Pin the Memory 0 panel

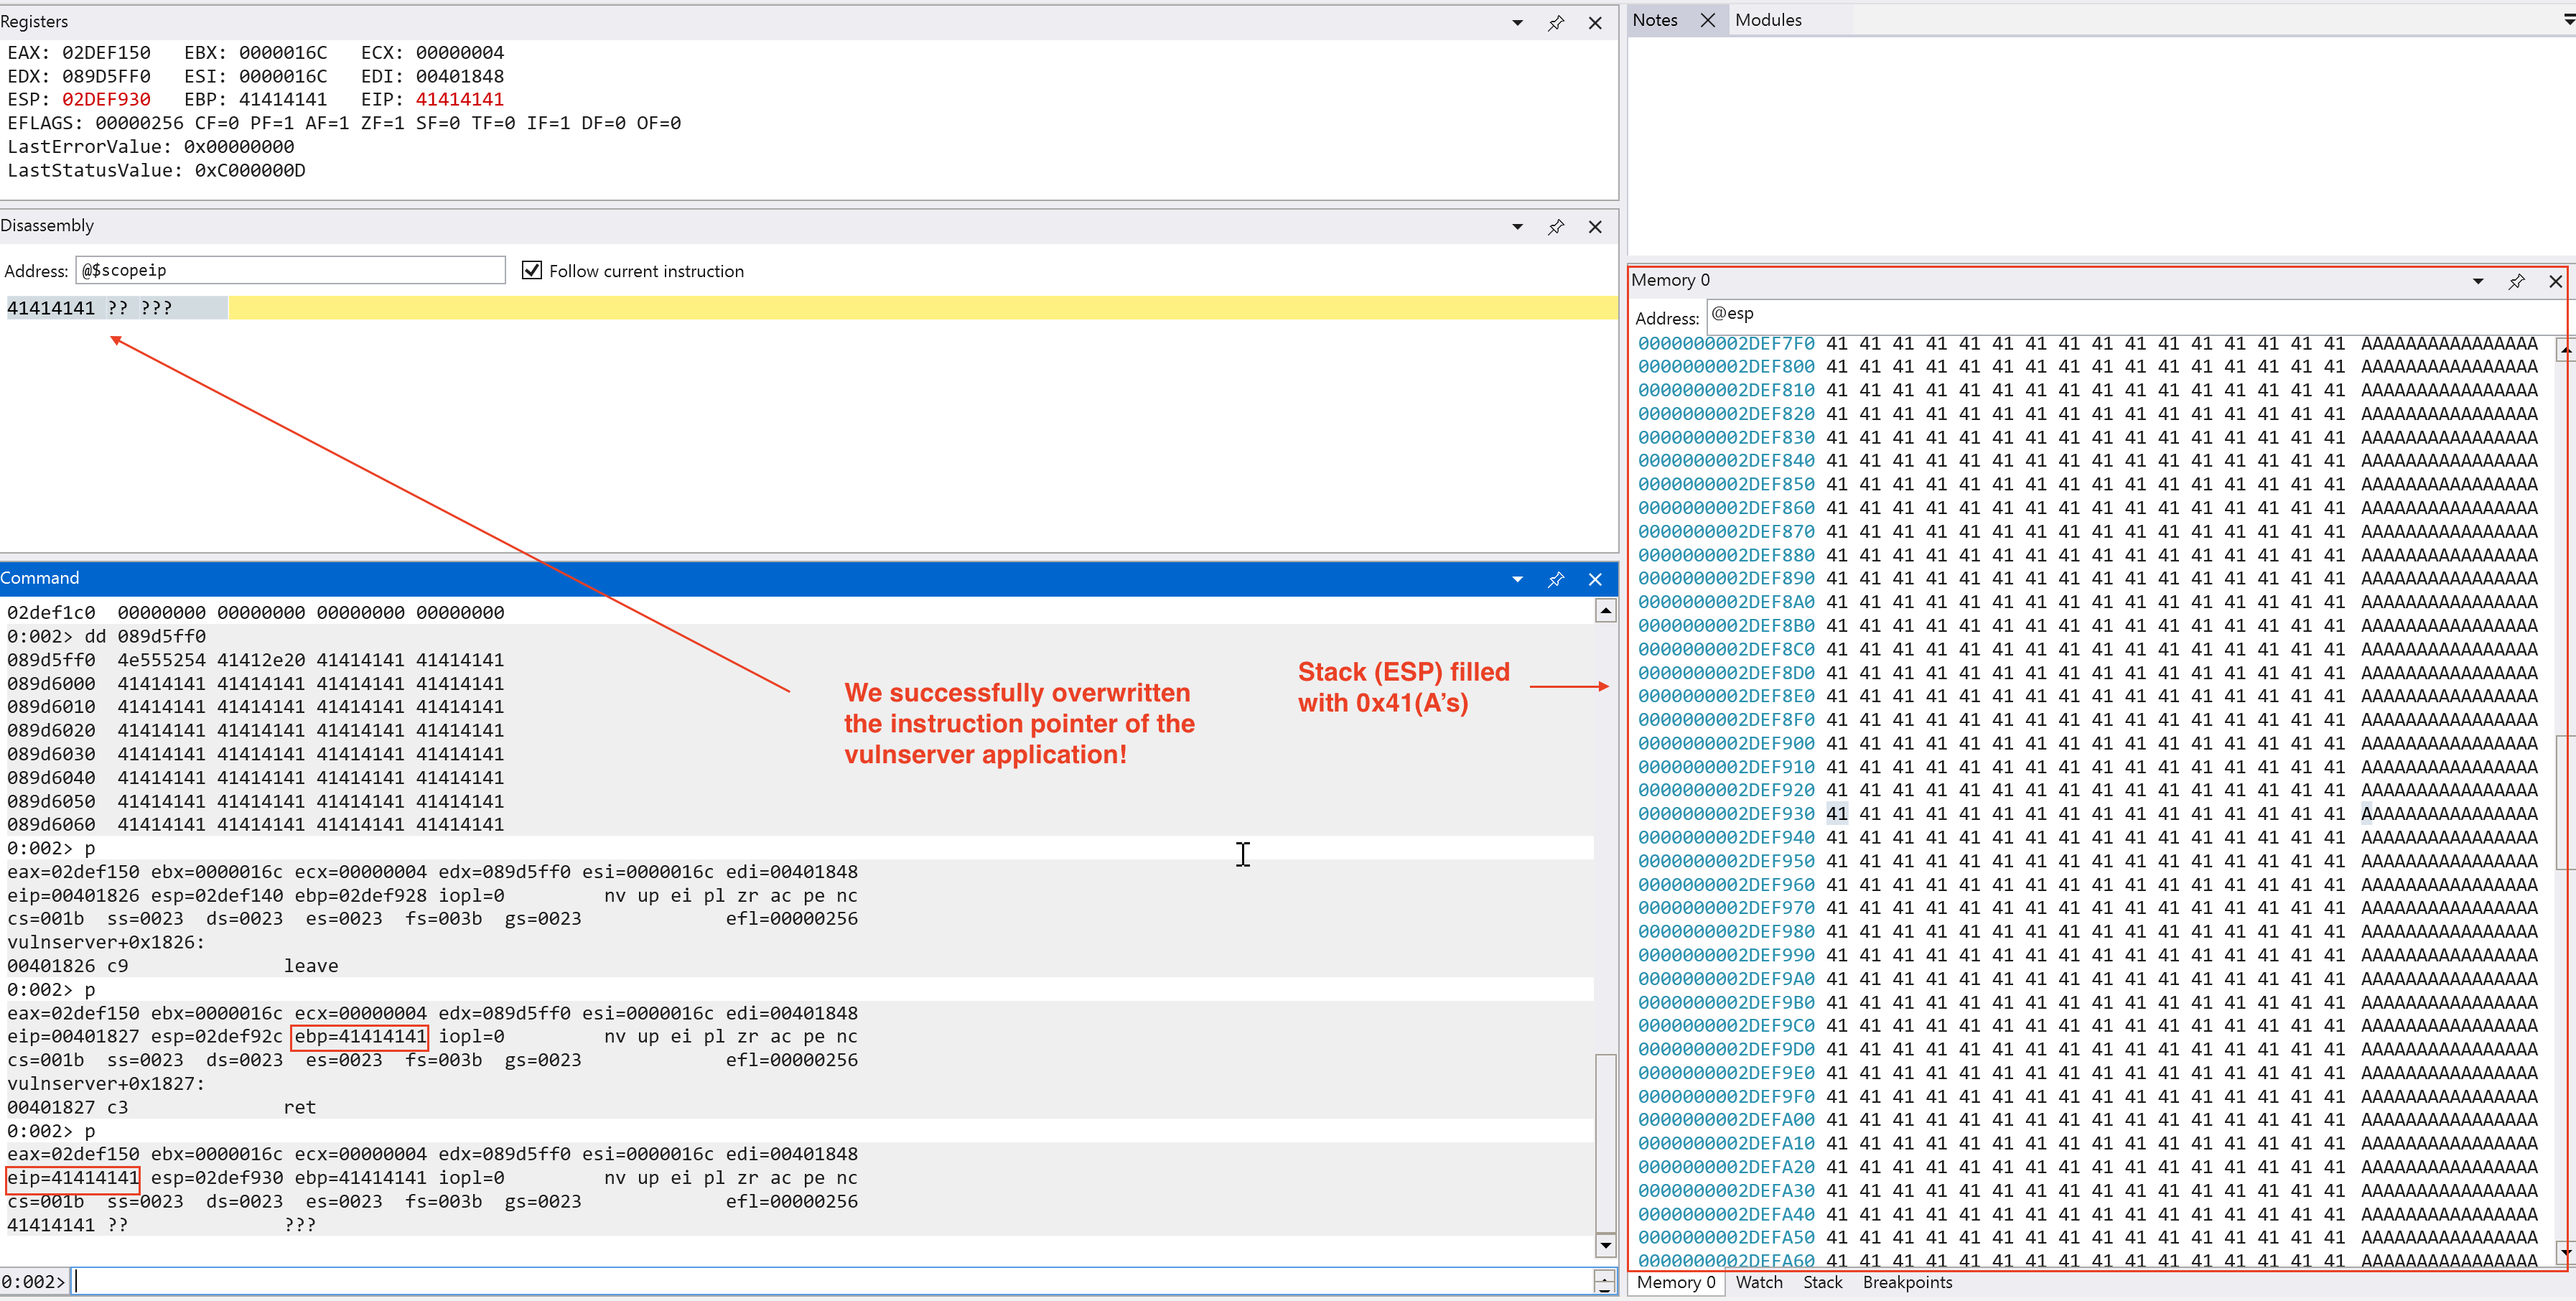(2516, 281)
